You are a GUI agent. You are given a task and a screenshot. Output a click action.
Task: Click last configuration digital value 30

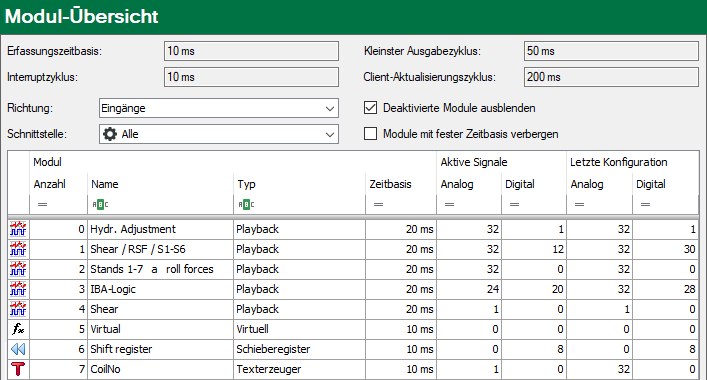pyautogui.click(x=666, y=249)
